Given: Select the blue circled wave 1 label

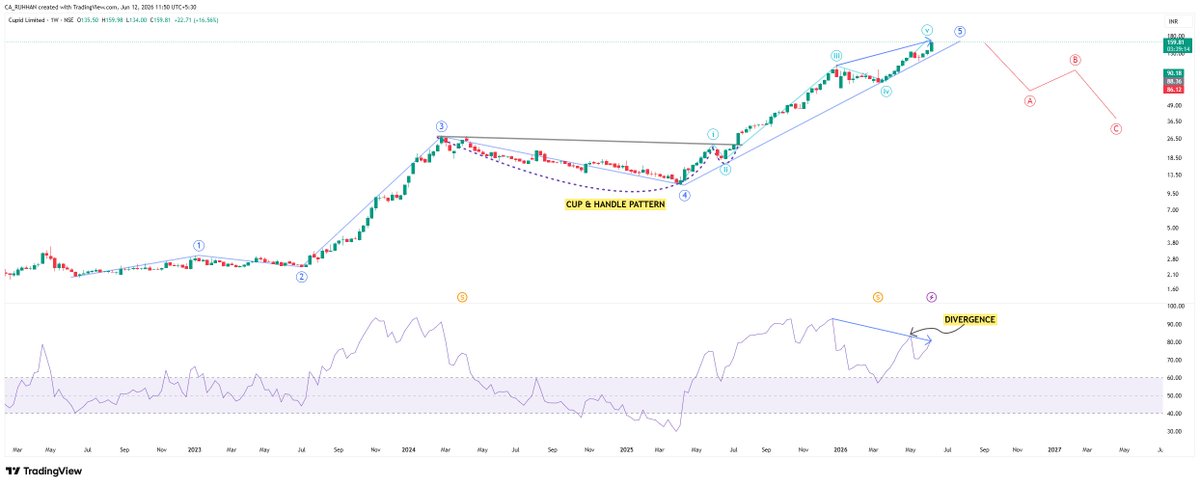Looking at the screenshot, I should pos(199,245).
